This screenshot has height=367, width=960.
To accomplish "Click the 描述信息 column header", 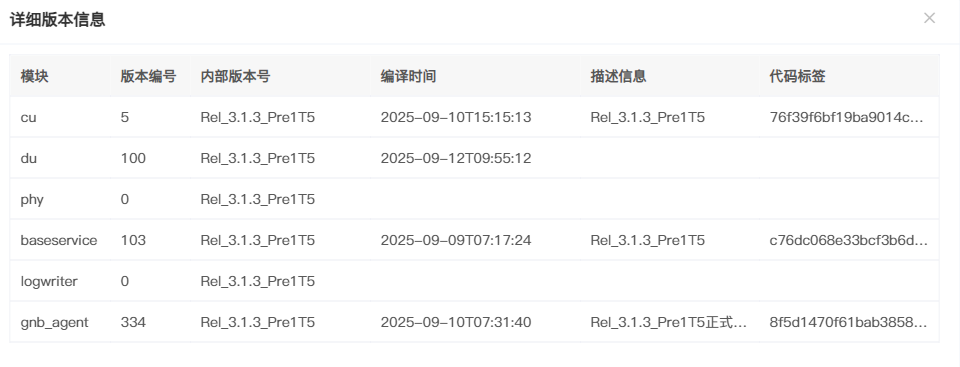I will click(x=618, y=76).
